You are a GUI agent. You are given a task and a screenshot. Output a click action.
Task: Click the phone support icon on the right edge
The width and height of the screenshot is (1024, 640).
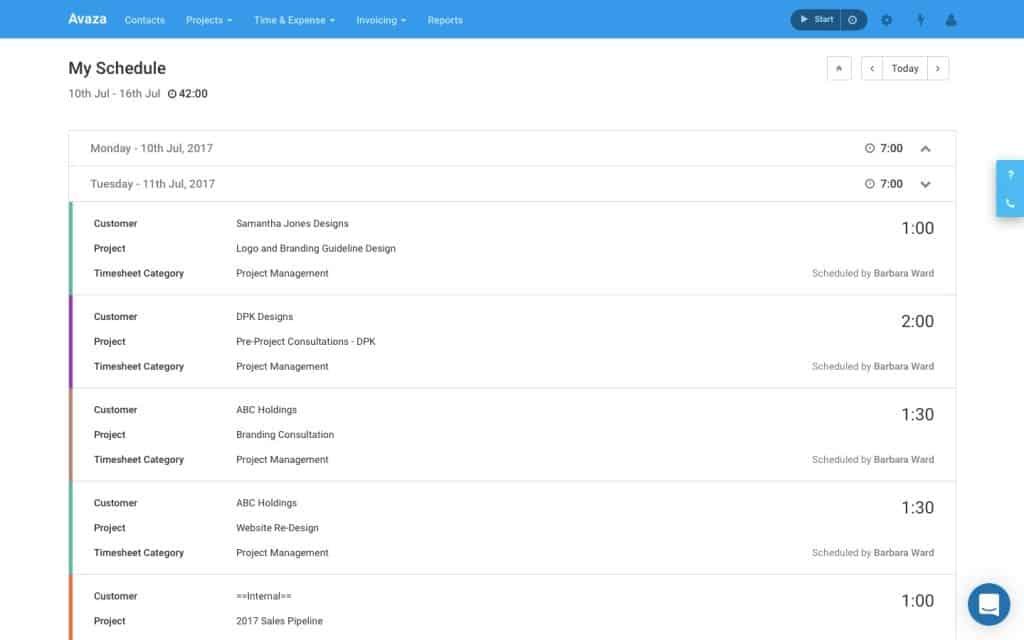1009,202
